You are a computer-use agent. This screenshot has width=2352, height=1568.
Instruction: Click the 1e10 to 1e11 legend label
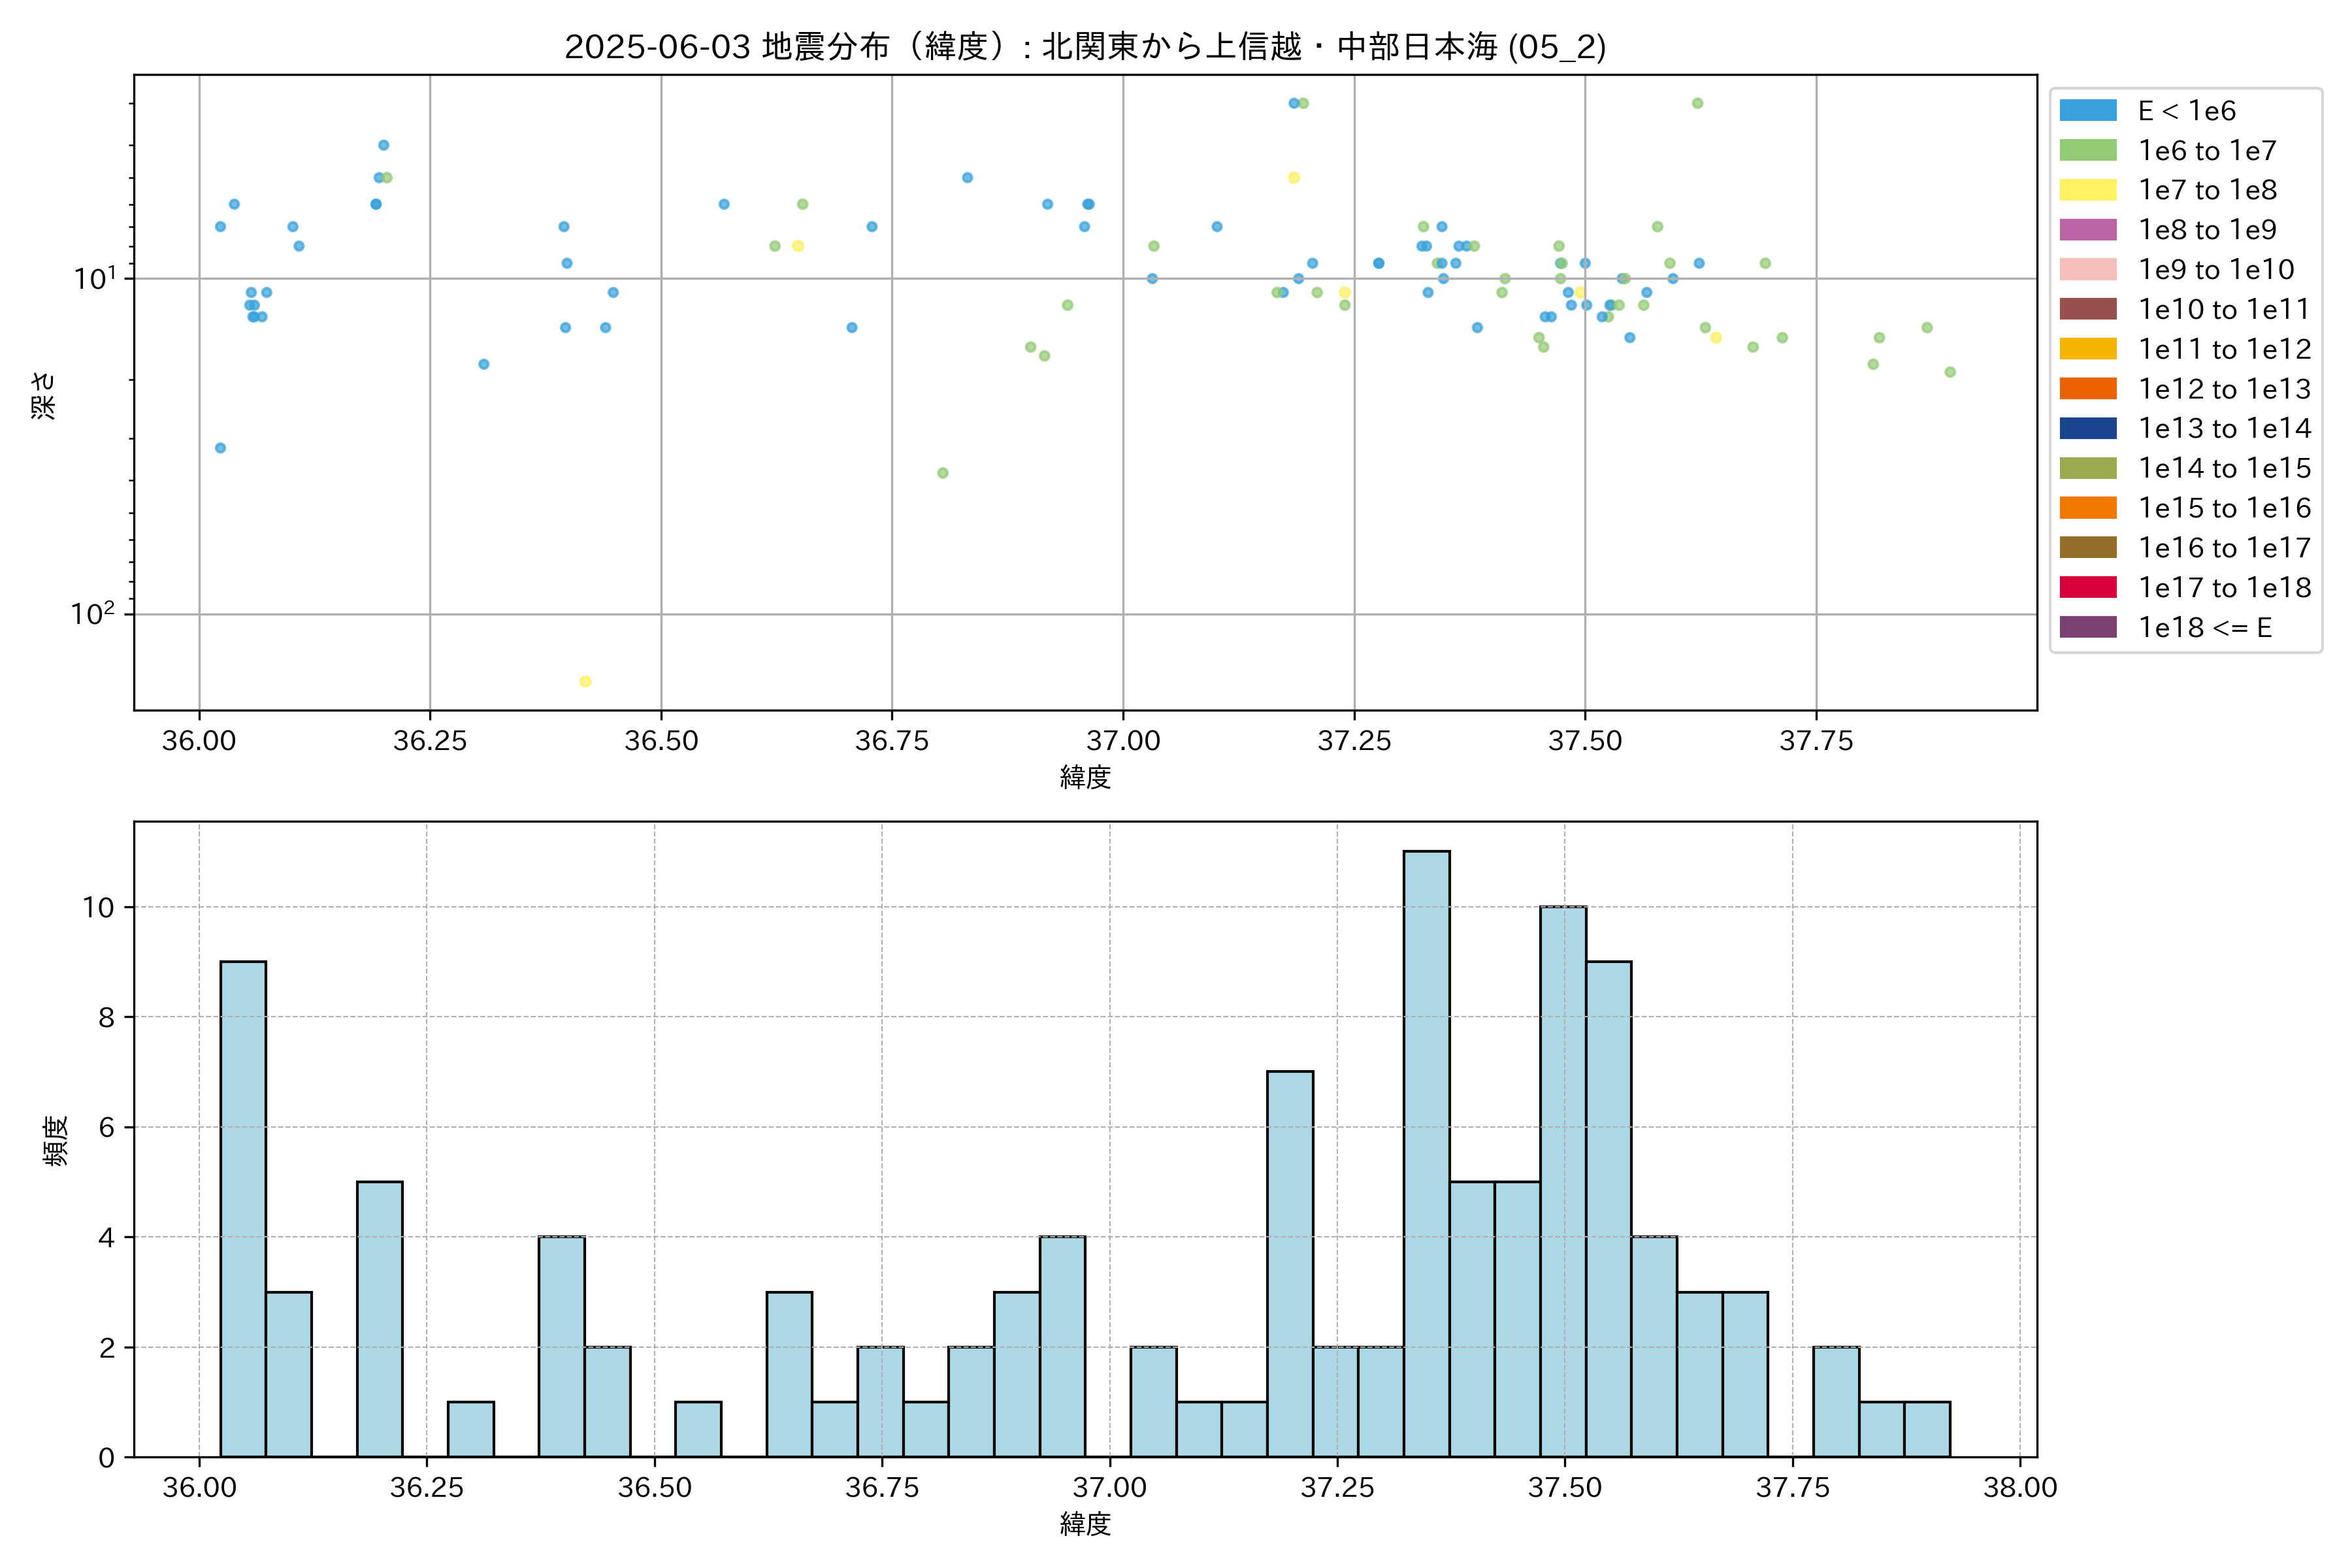click(x=2223, y=310)
